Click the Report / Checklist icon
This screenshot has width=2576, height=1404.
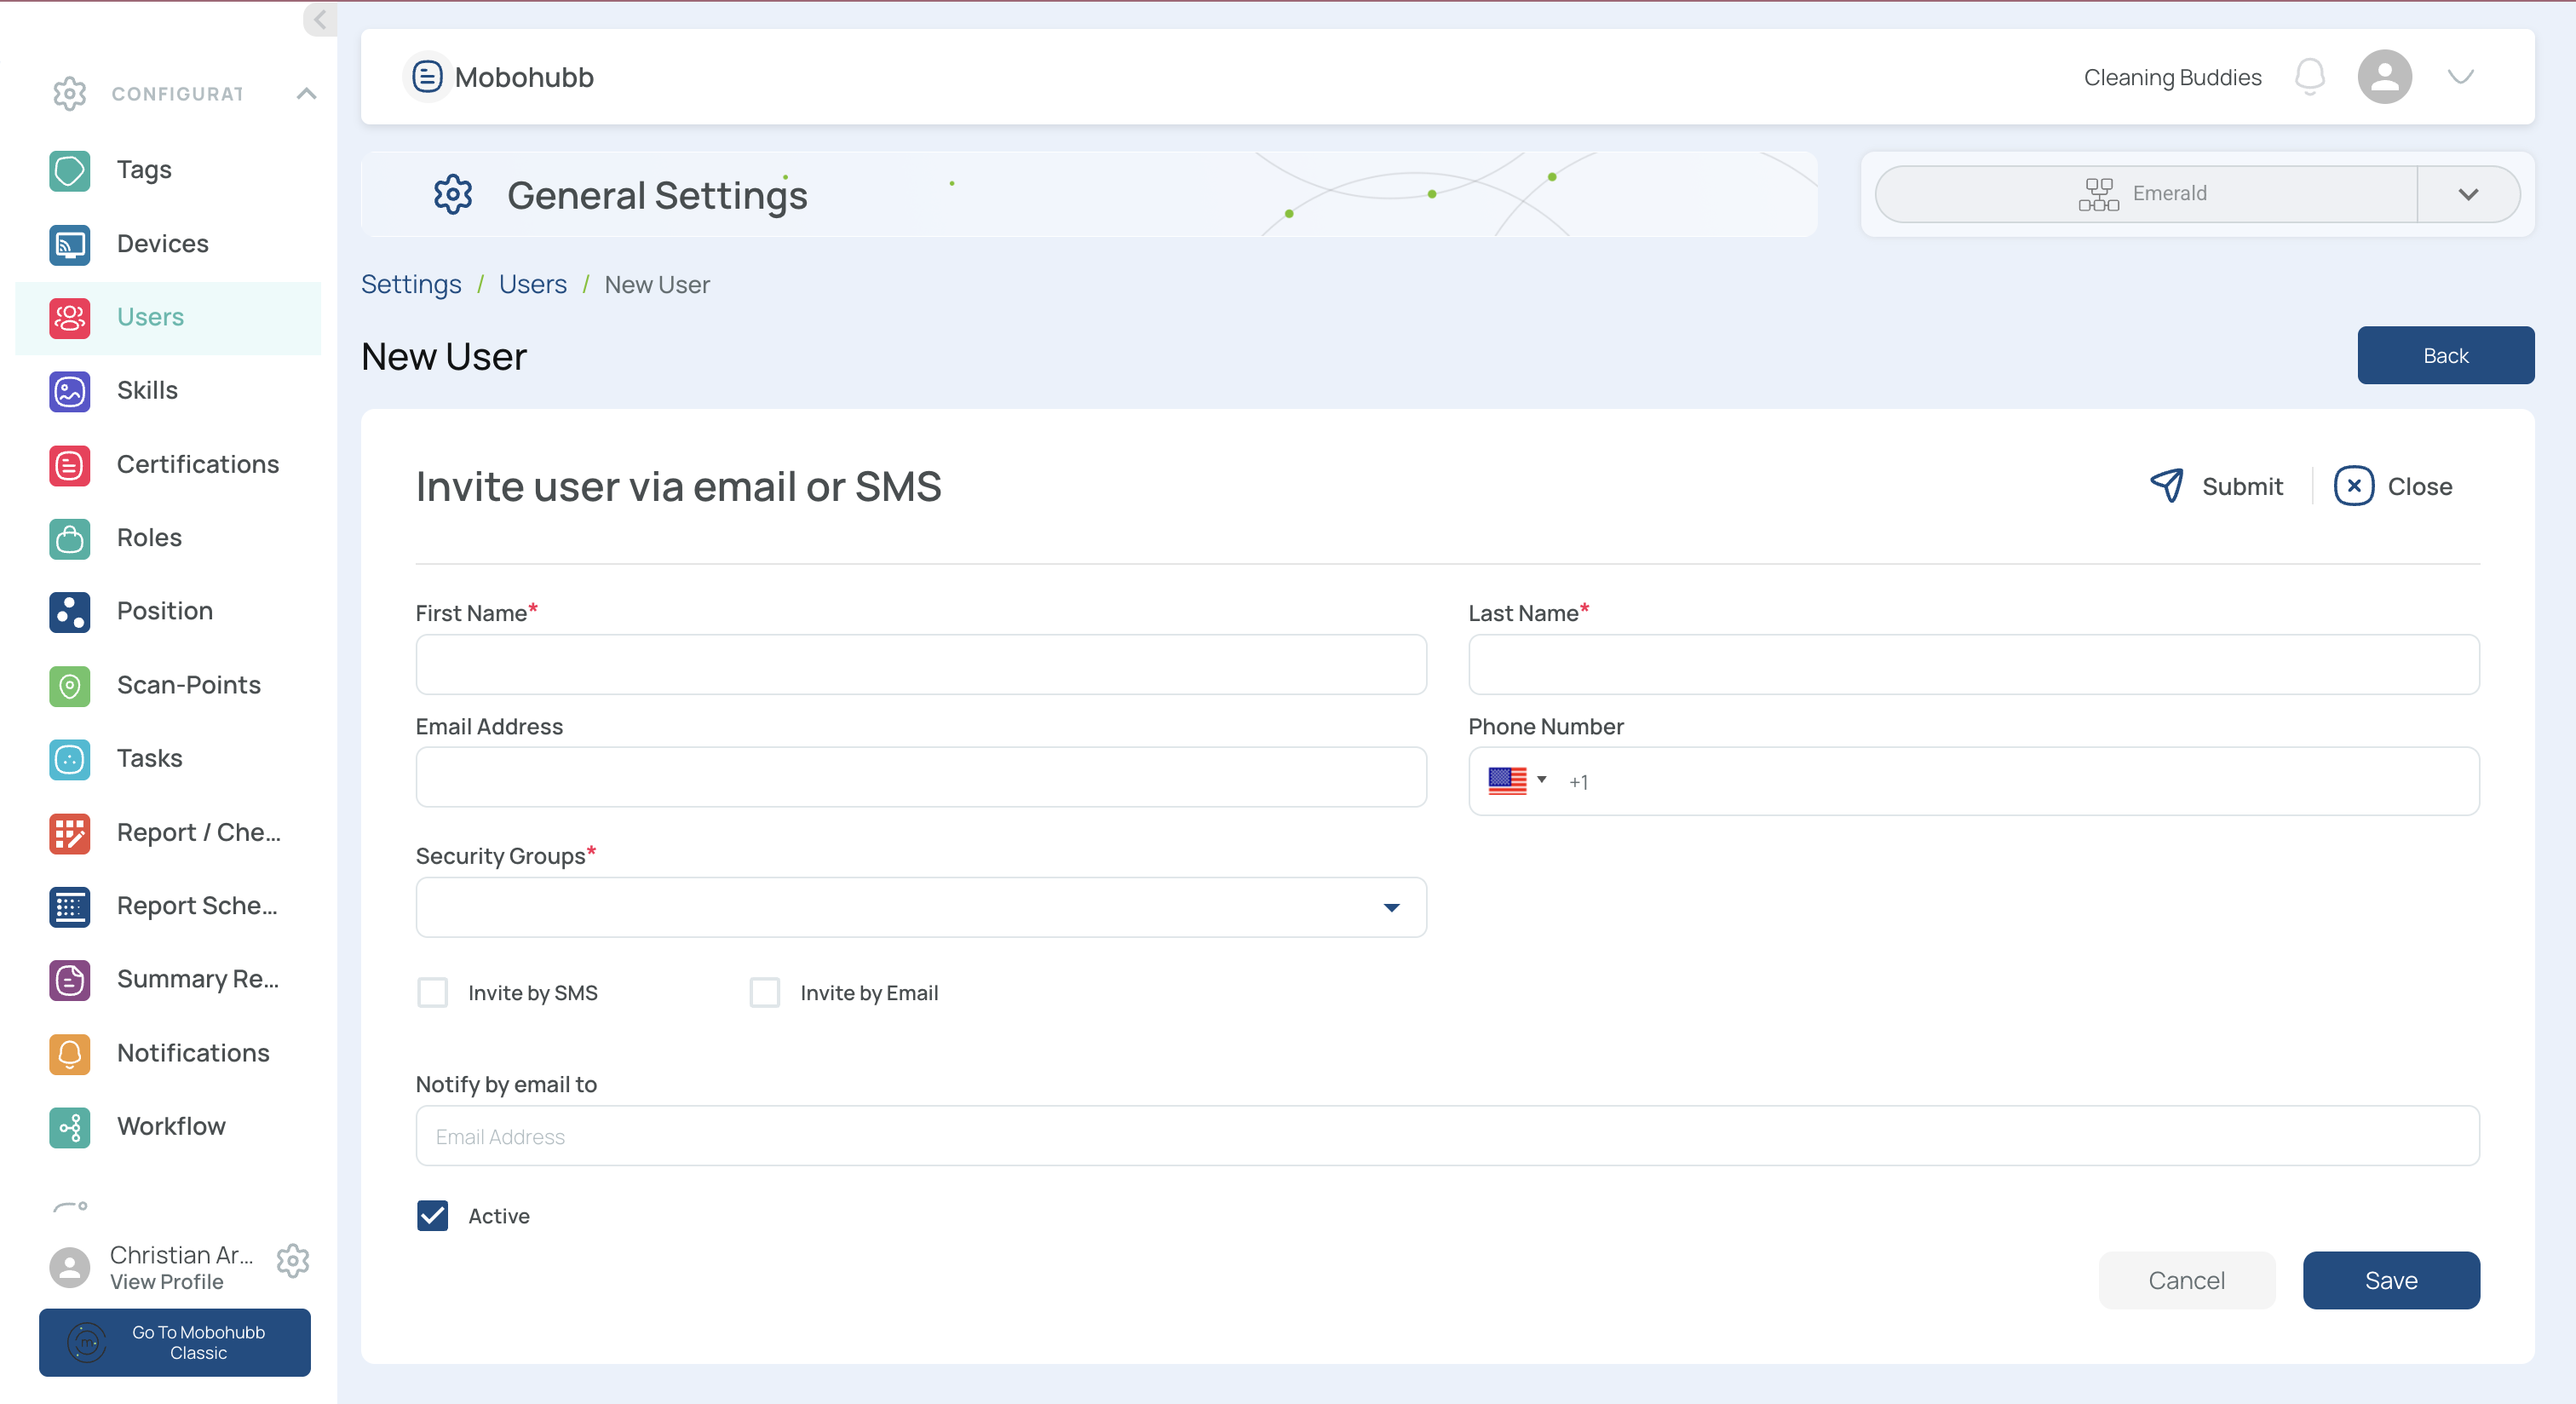69,833
